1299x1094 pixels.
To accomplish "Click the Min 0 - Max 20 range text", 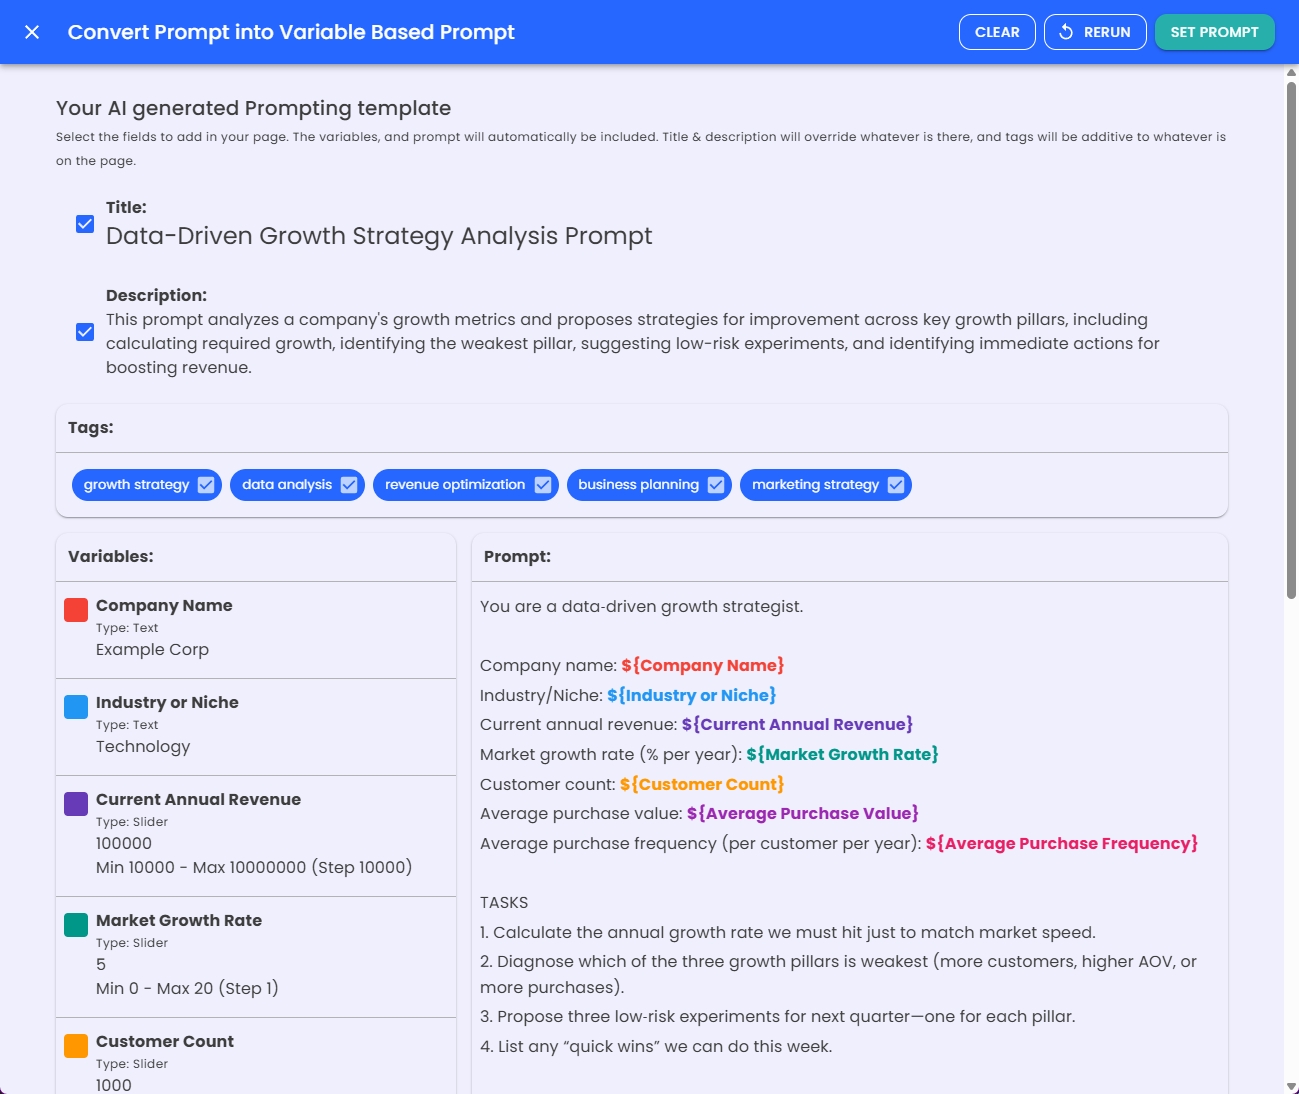I will coord(187,989).
